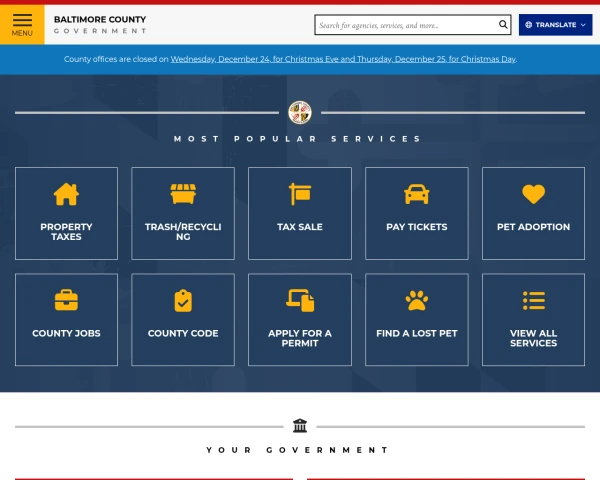
Task: Click the Pay Tickets car icon
Action: tap(416, 194)
